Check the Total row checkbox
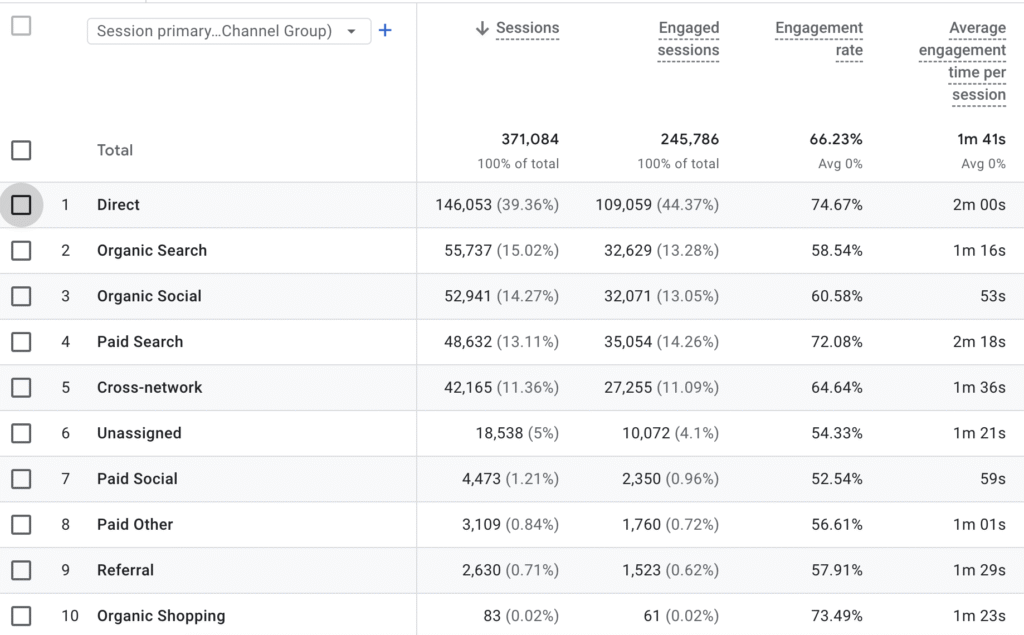The width and height of the screenshot is (1024, 635). (21, 150)
